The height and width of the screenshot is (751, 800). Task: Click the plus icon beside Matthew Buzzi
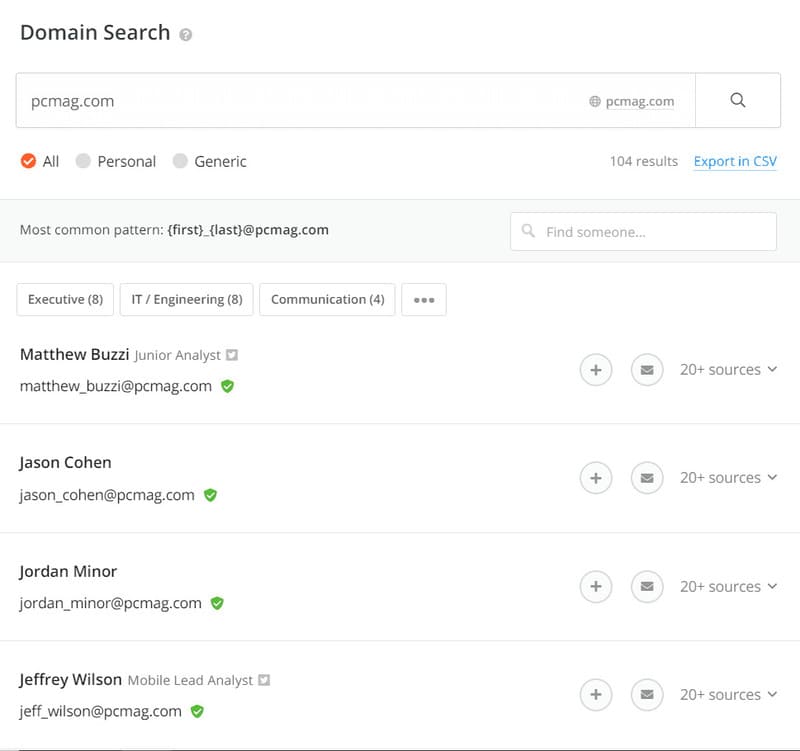pos(596,369)
